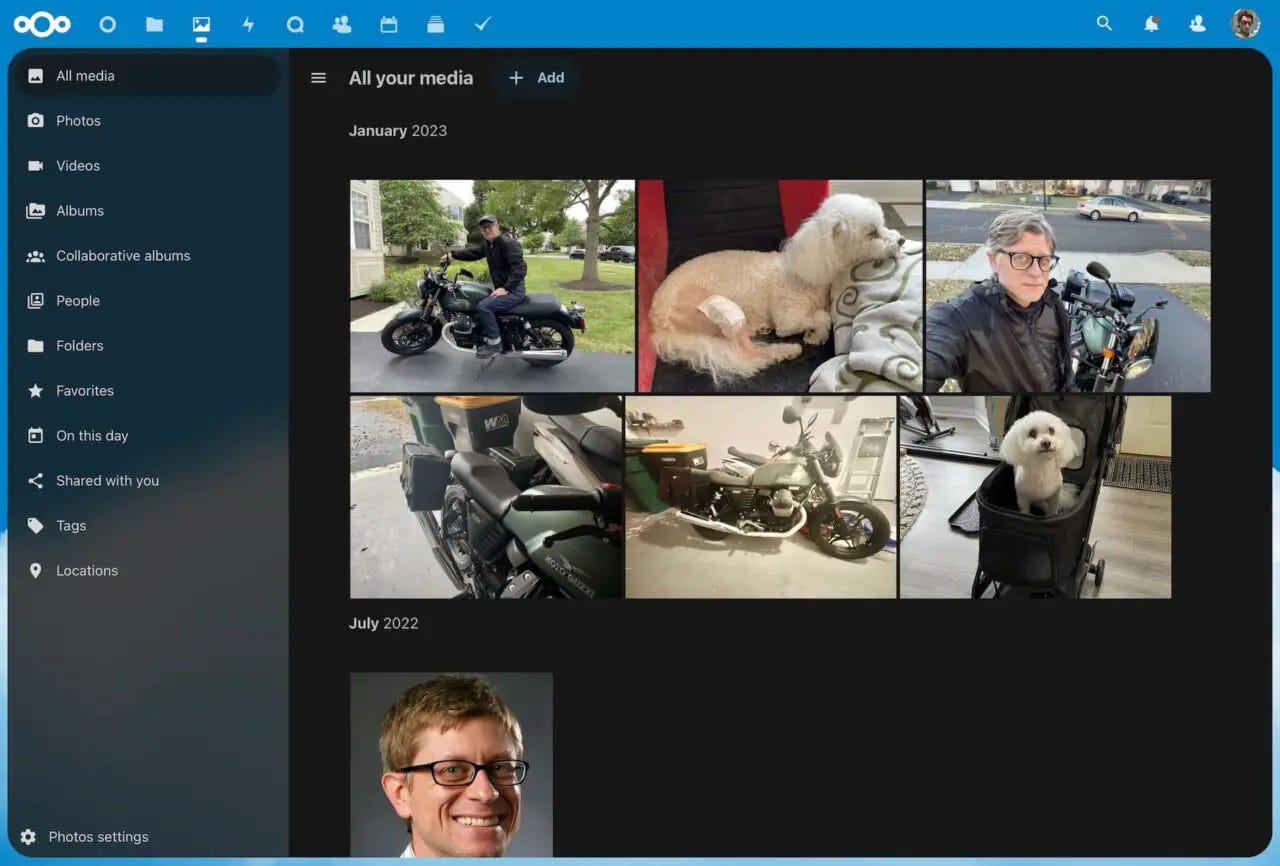View Shared with you media
Screen dimensions: 1280x866
tap(148, 481)
